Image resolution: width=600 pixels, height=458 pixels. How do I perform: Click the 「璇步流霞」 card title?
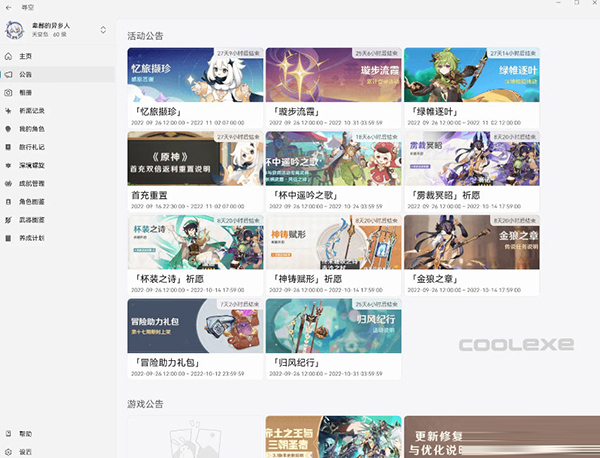coord(295,112)
